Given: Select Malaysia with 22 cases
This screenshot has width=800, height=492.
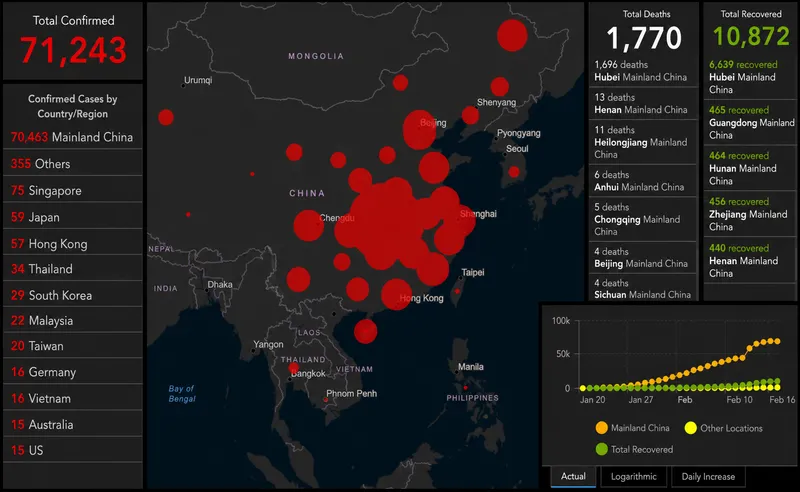Looking at the screenshot, I should 72,321.
